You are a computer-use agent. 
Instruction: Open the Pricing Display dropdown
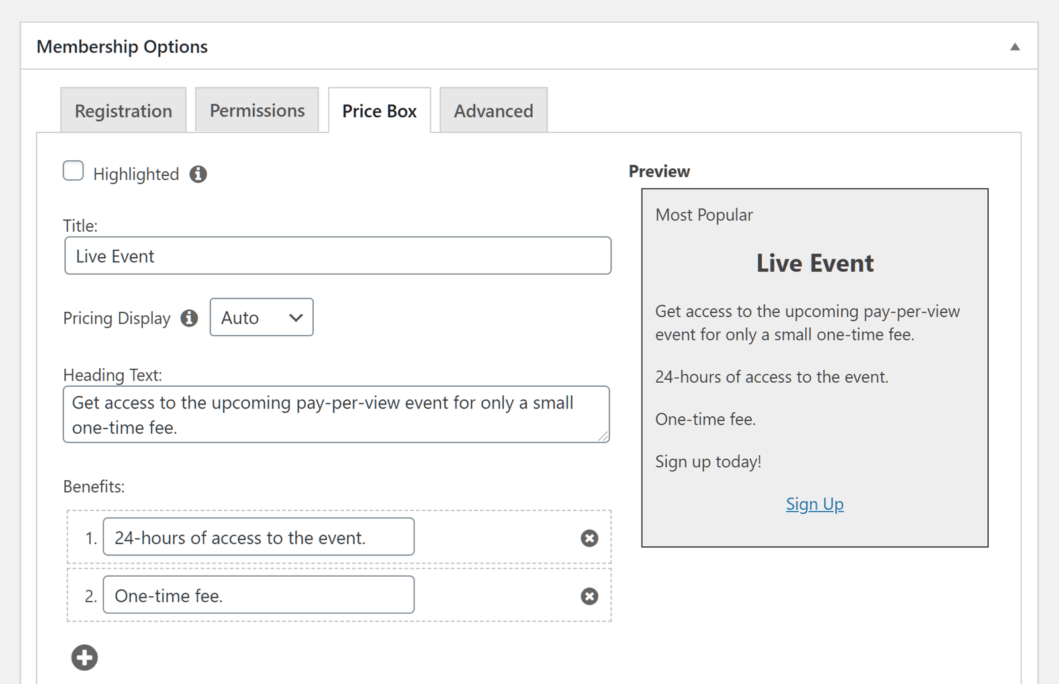coord(261,317)
